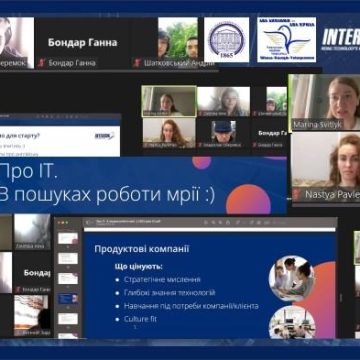Screen dimensions: 360x360
Task: Click the gallery tile of man in cap
Action: [x=224, y=133]
